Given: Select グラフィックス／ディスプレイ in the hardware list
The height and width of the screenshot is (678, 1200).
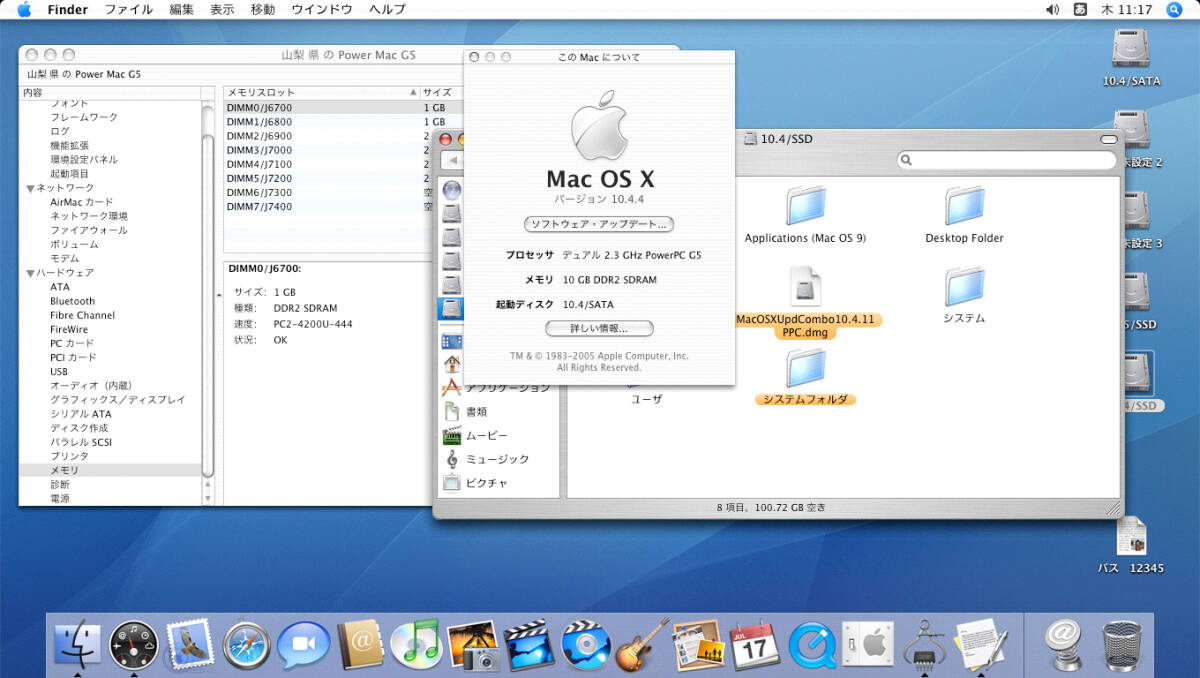Looking at the screenshot, I should tap(118, 400).
